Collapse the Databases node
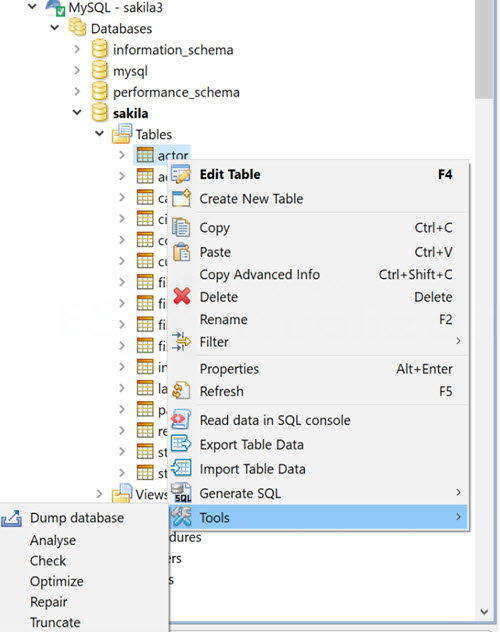The width and height of the screenshot is (500, 632). tap(54, 28)
